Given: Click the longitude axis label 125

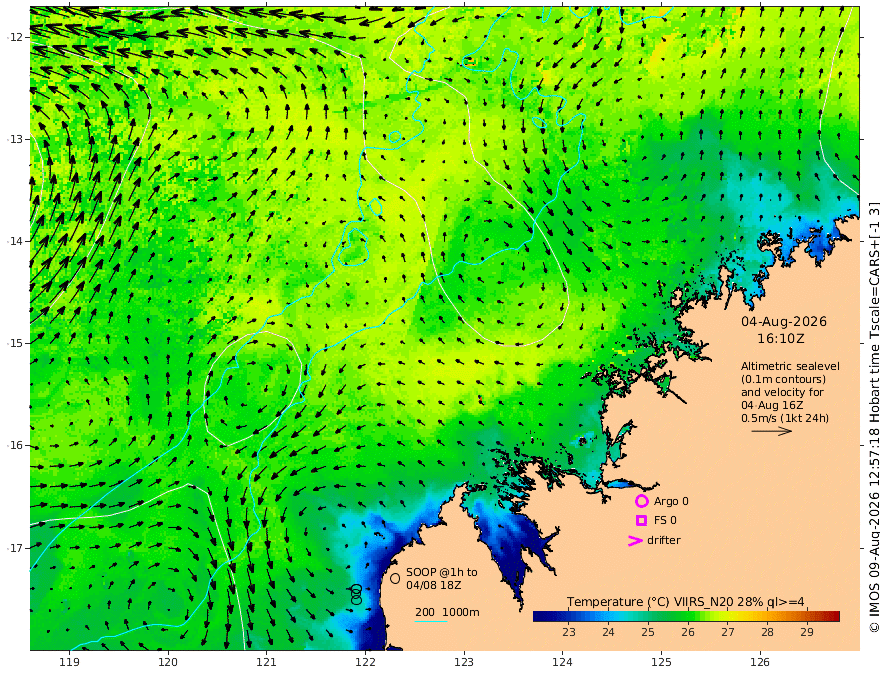Looking at the screenshot, I should (661, 663).
